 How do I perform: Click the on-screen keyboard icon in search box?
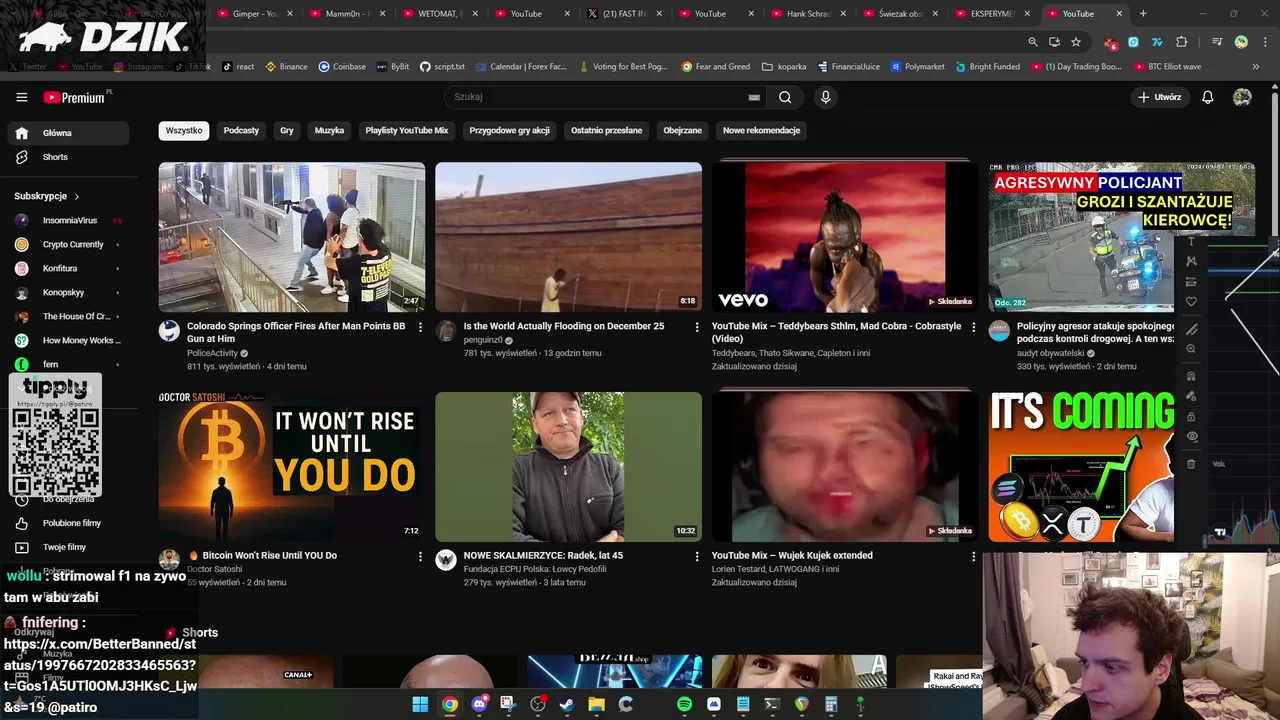click(754, 97)
